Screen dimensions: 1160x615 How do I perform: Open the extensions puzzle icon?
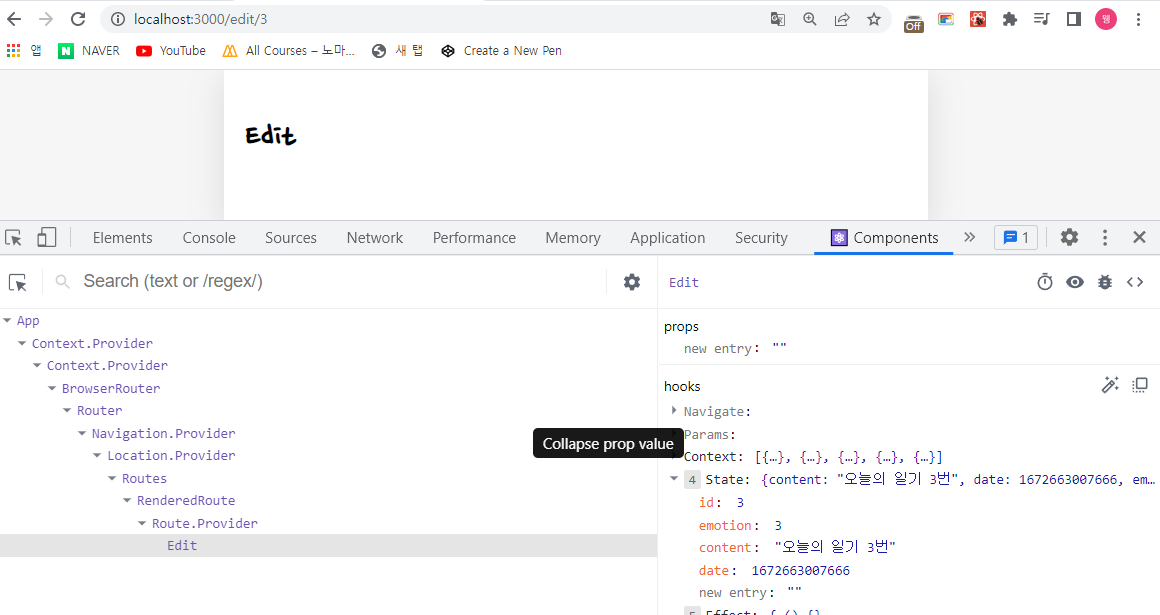click(x=1010, y=19)
